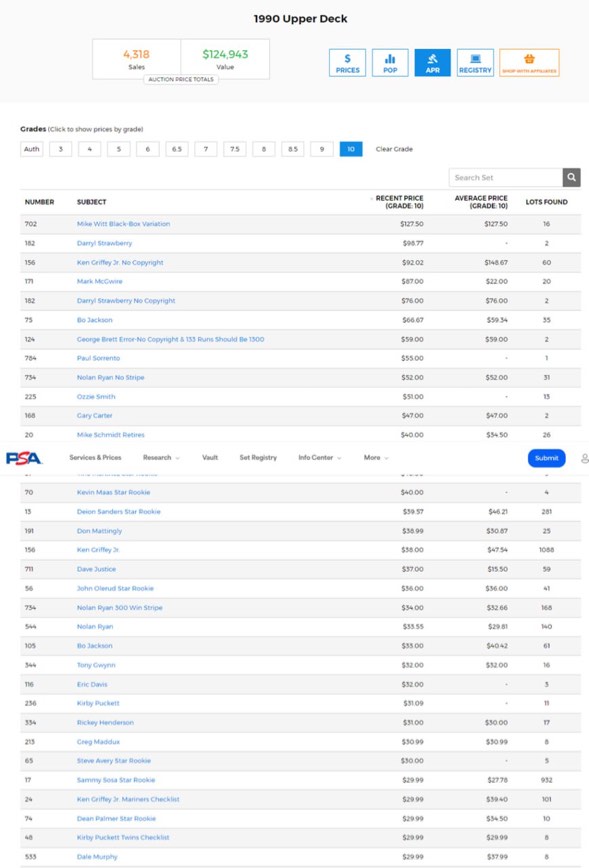
Task: Click the PSA logo
Action: pyautogui.click(x=24, y=458)
